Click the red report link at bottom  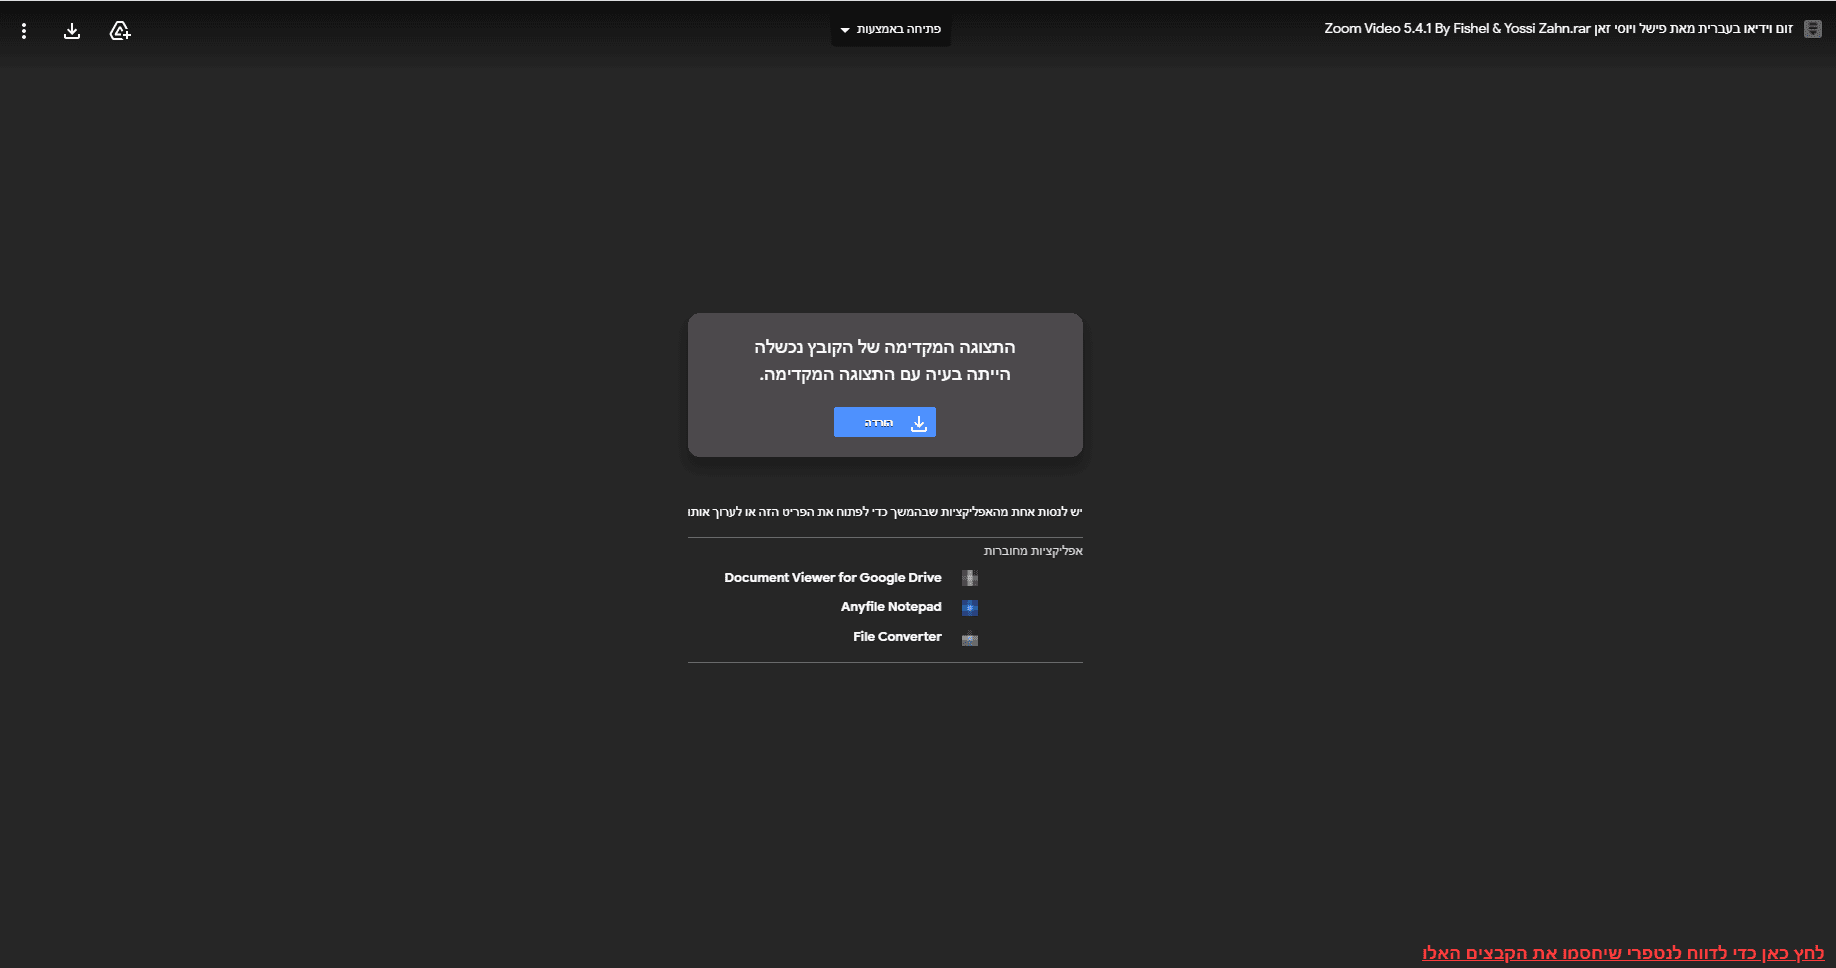(1623, 953)
